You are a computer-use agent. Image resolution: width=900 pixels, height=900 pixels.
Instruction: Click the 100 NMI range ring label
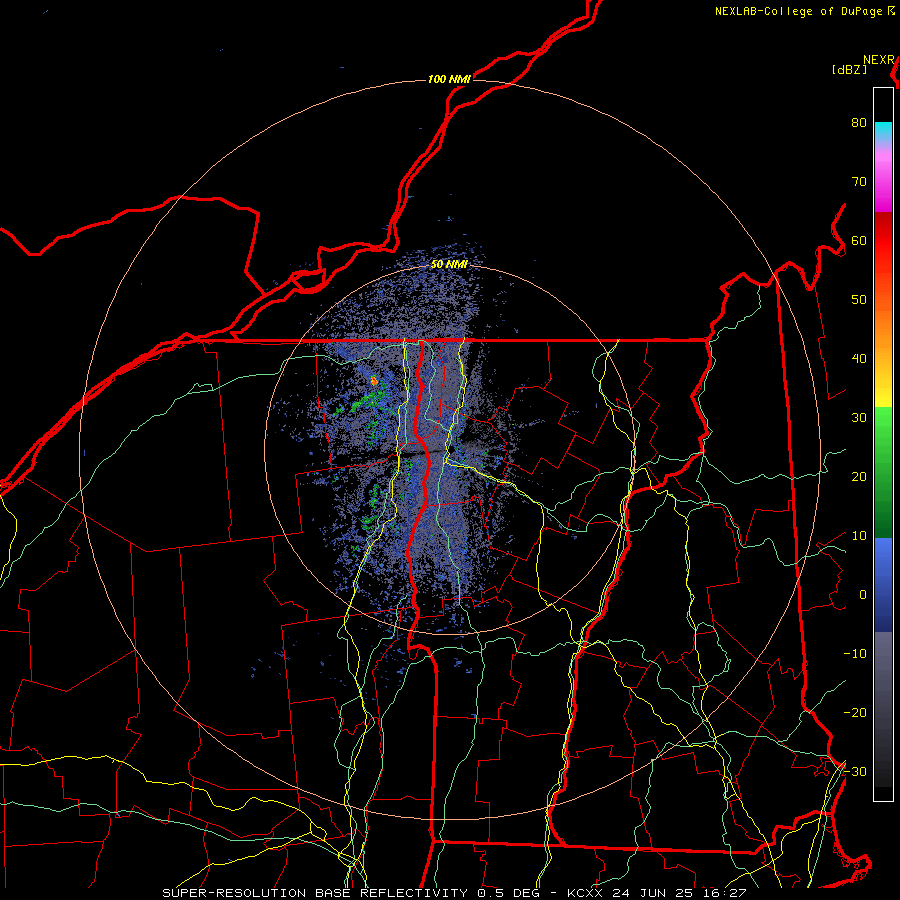449,79
